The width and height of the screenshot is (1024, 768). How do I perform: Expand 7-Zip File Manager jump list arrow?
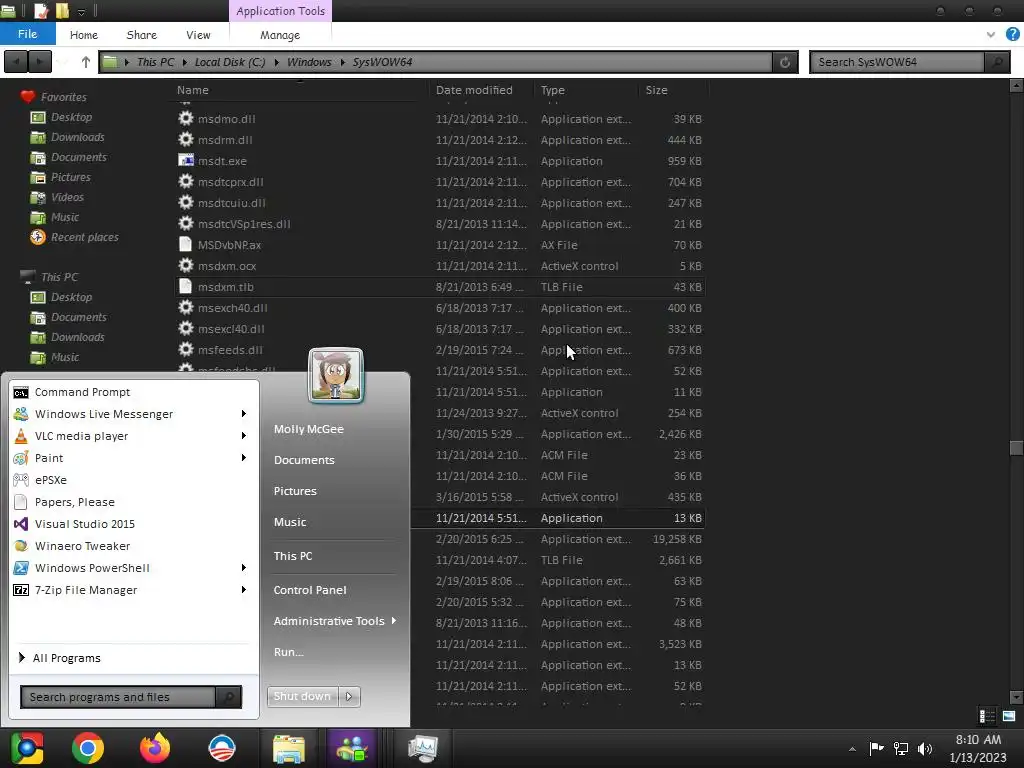(x=244, y=590)
